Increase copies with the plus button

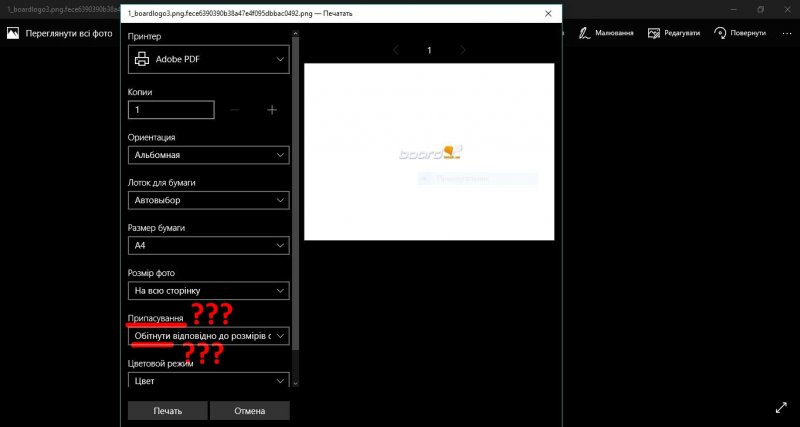point(271,110)
